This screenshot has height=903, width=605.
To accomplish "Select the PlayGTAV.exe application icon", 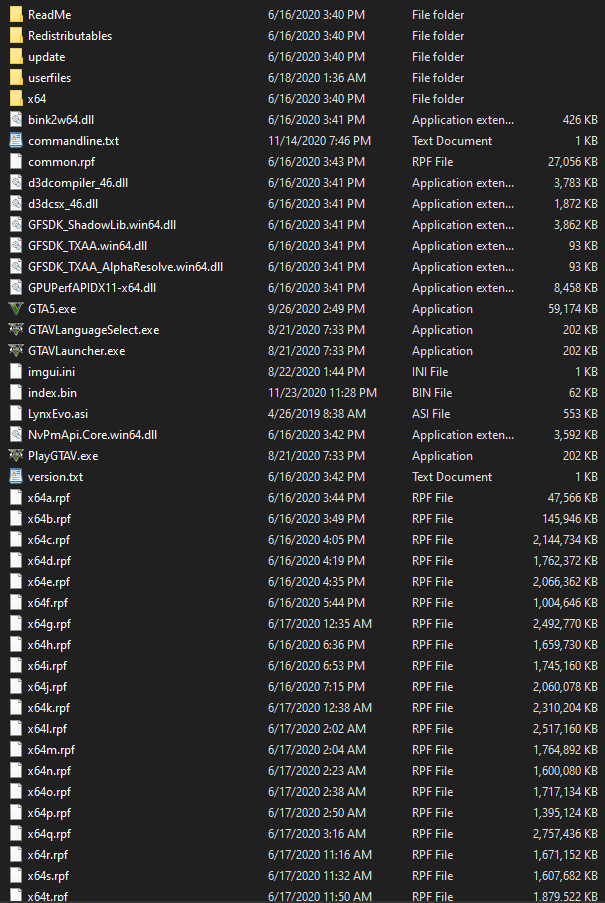I will coord(16,456).
